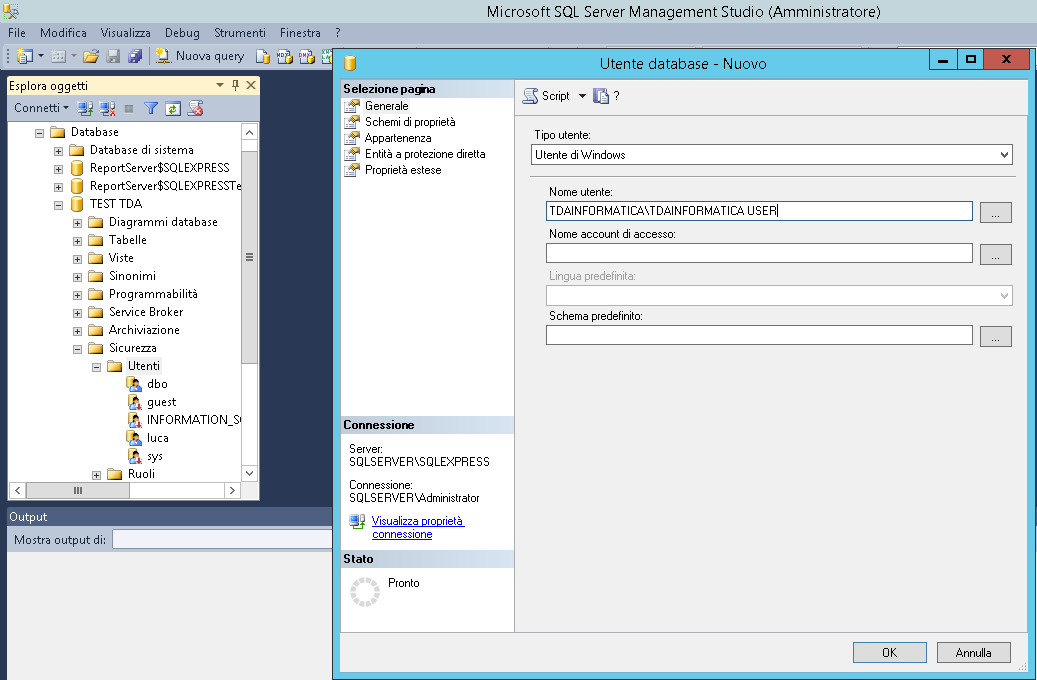1037x680 pixels.
Task: Click the Refresh icon in Esplora oggetti
Action: coord(173,108)
